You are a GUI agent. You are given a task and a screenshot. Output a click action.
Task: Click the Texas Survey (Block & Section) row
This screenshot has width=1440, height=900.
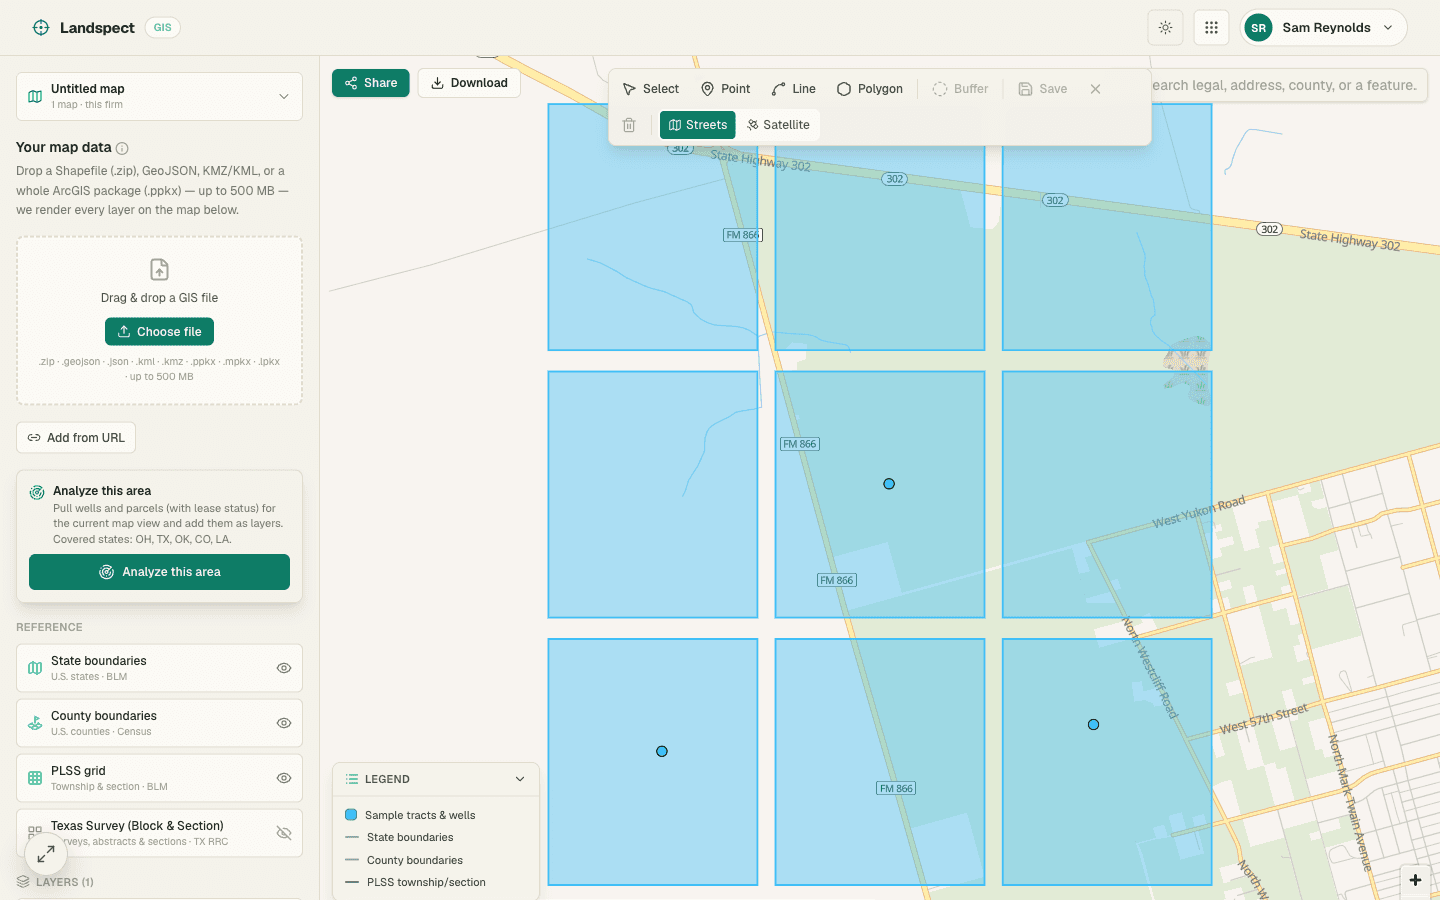coord(159,833)
